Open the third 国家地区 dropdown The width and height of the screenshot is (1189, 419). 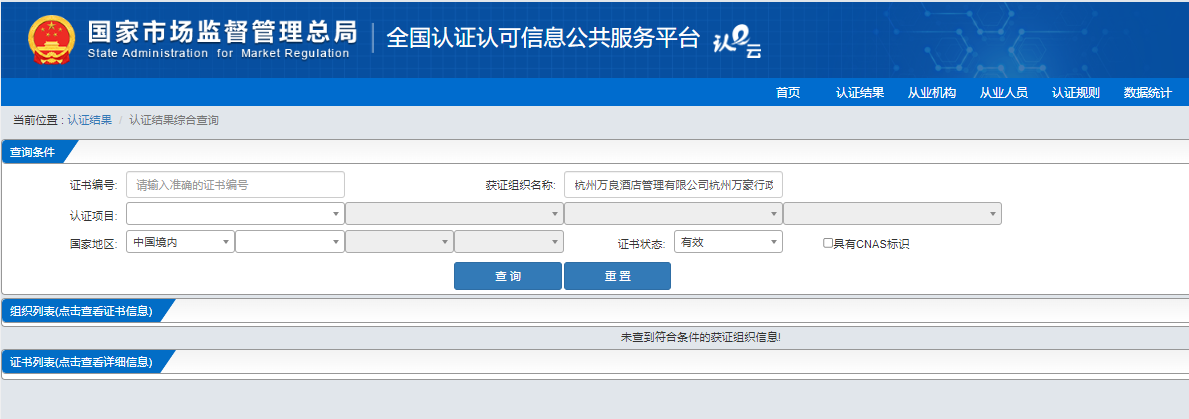pyautogui.click(x=400, y=242)
